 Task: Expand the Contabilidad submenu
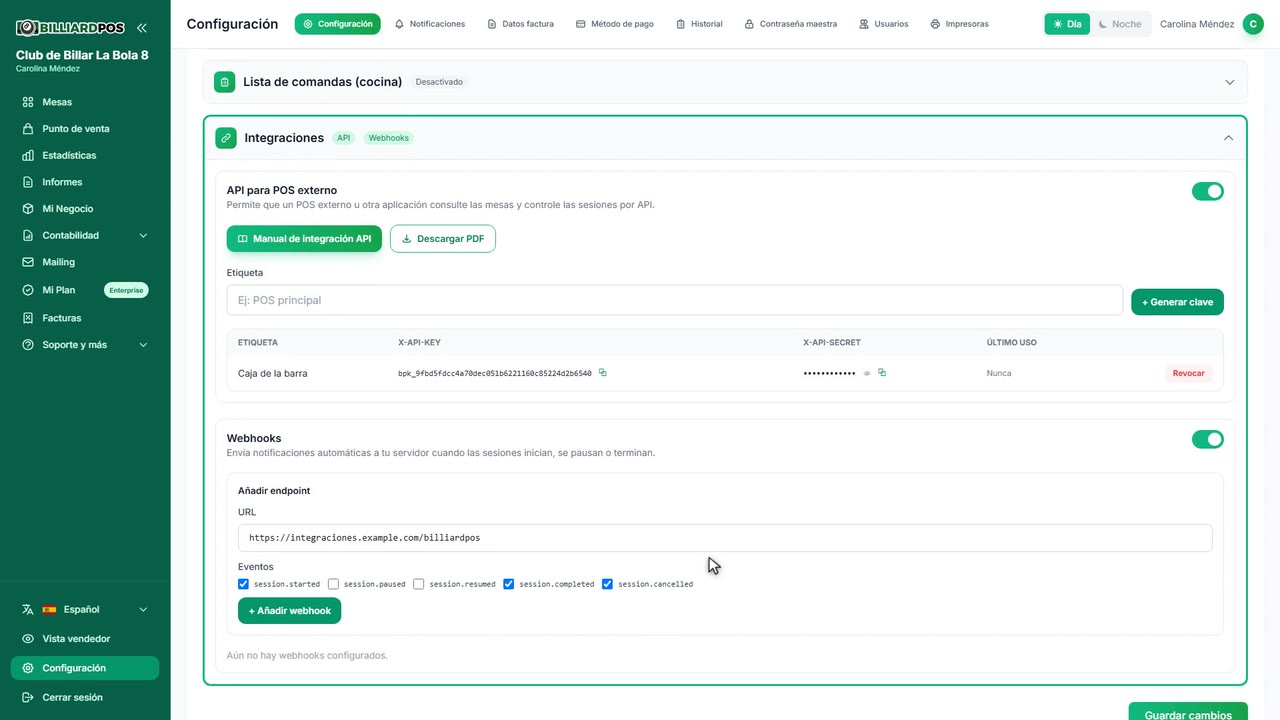coord(143,236)
